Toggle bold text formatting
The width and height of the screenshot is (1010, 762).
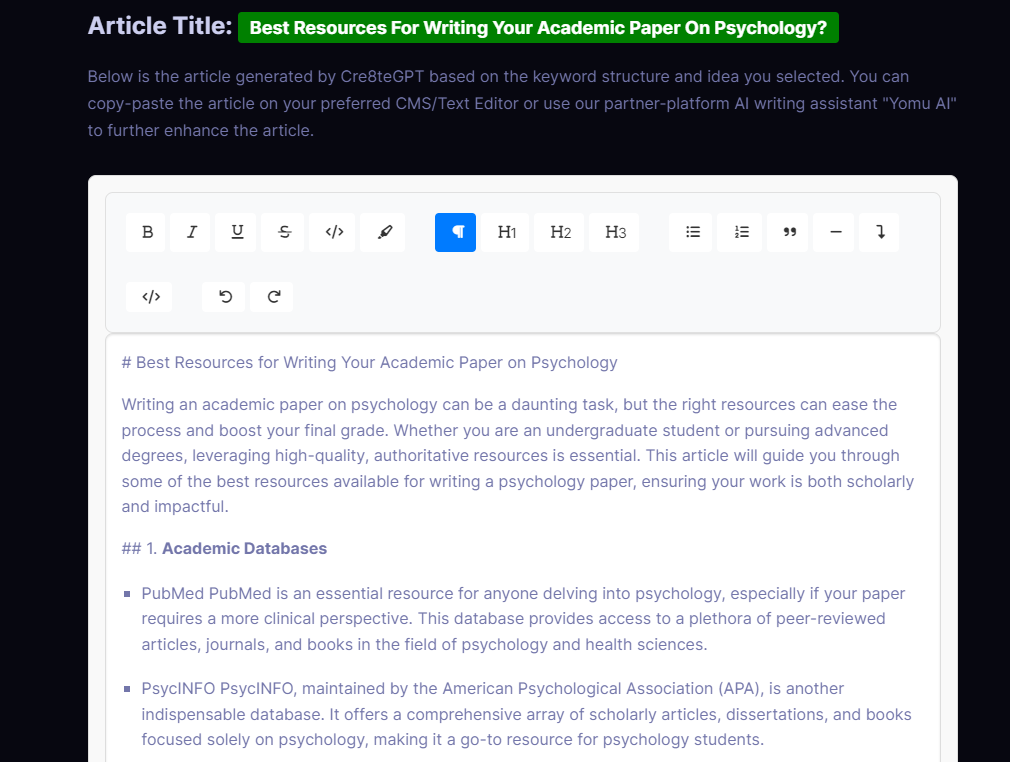coord(145,231)
